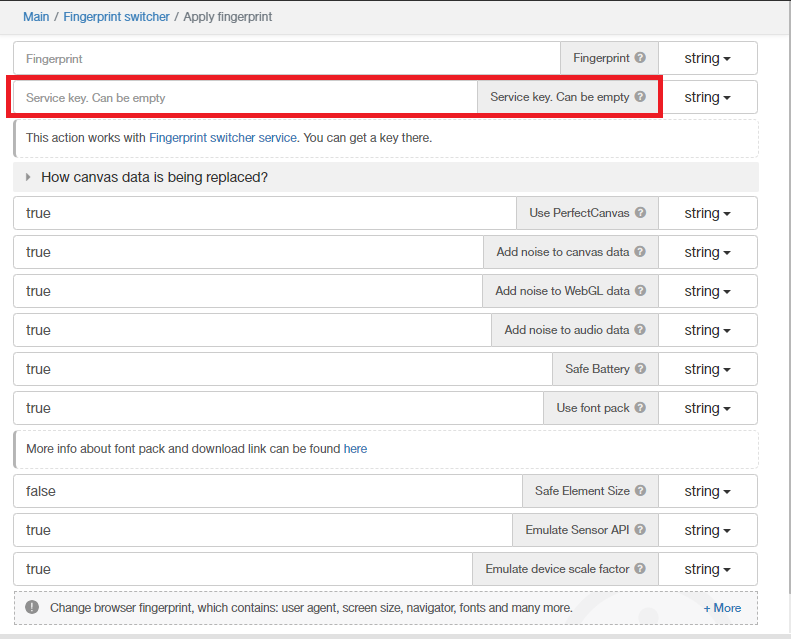Go to Main in the breadcrumb
Image resolution: width=791 pixels, height=639 pixels.
(x=36, y=17)
